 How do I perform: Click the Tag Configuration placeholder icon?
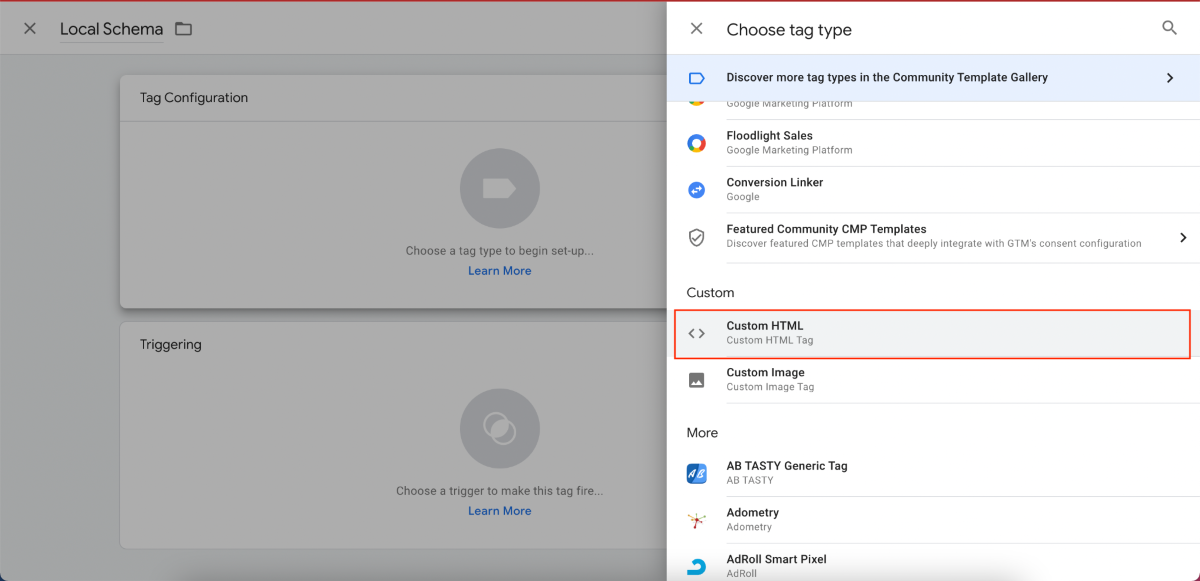click(x=500, y=189)
